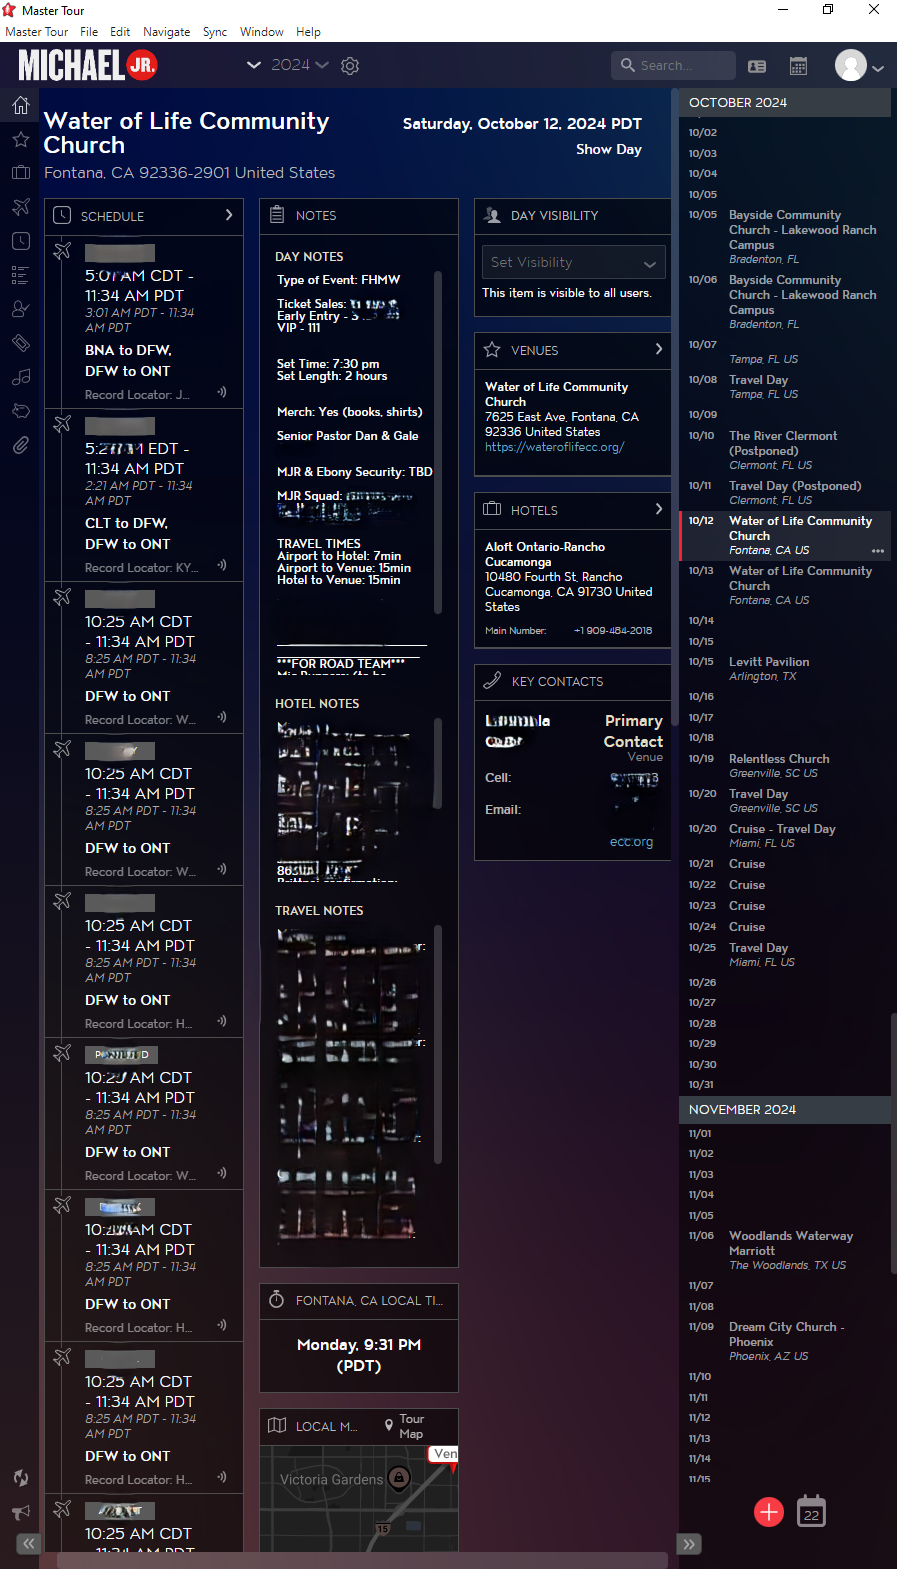
Task: Click the horizontal scrollbar at window bottom
Action: tap(362, 1560)
